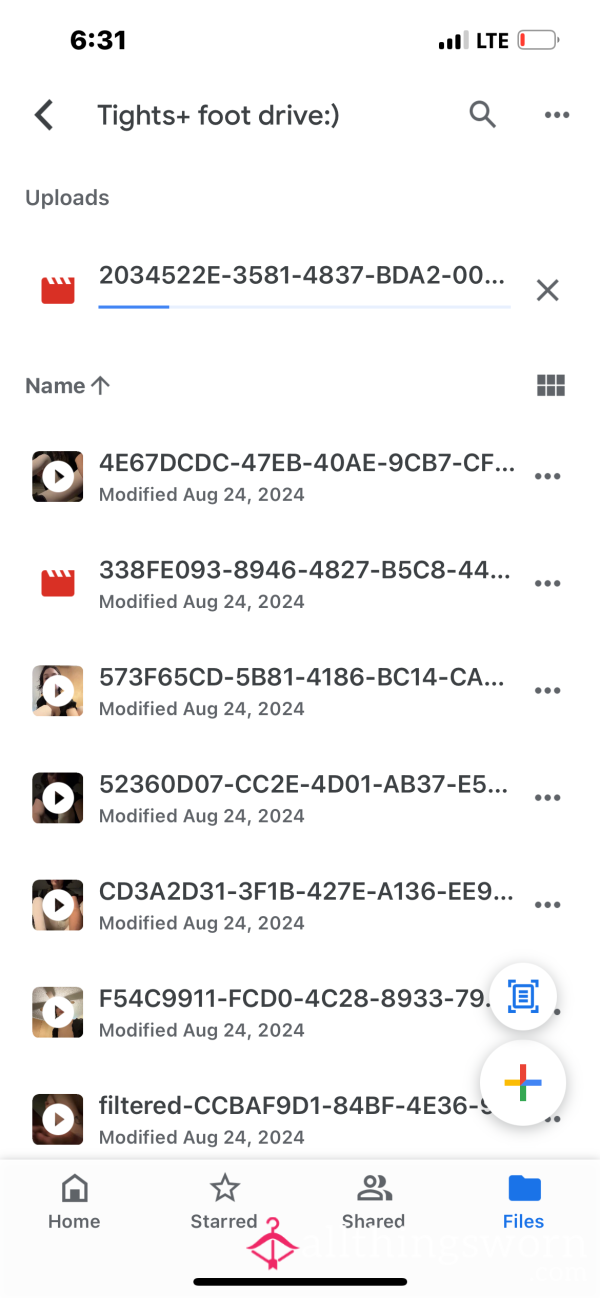Switch to grid view layout
The height and width of the screenshot is (1298, 600).
pos(551,386)
